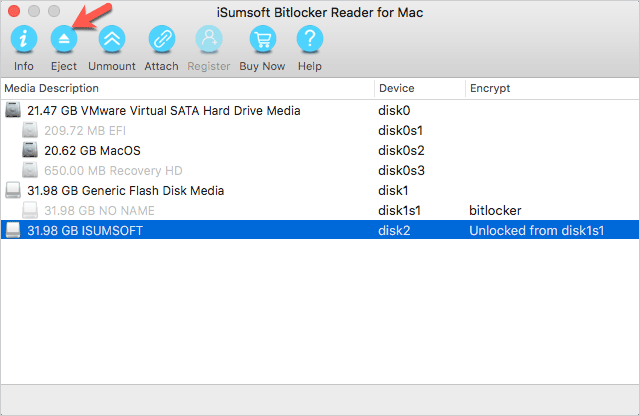Click the disk0s3 device cell
Image resolution: width=640 pixels, height=416 pixels.
[x=401, y=171]
